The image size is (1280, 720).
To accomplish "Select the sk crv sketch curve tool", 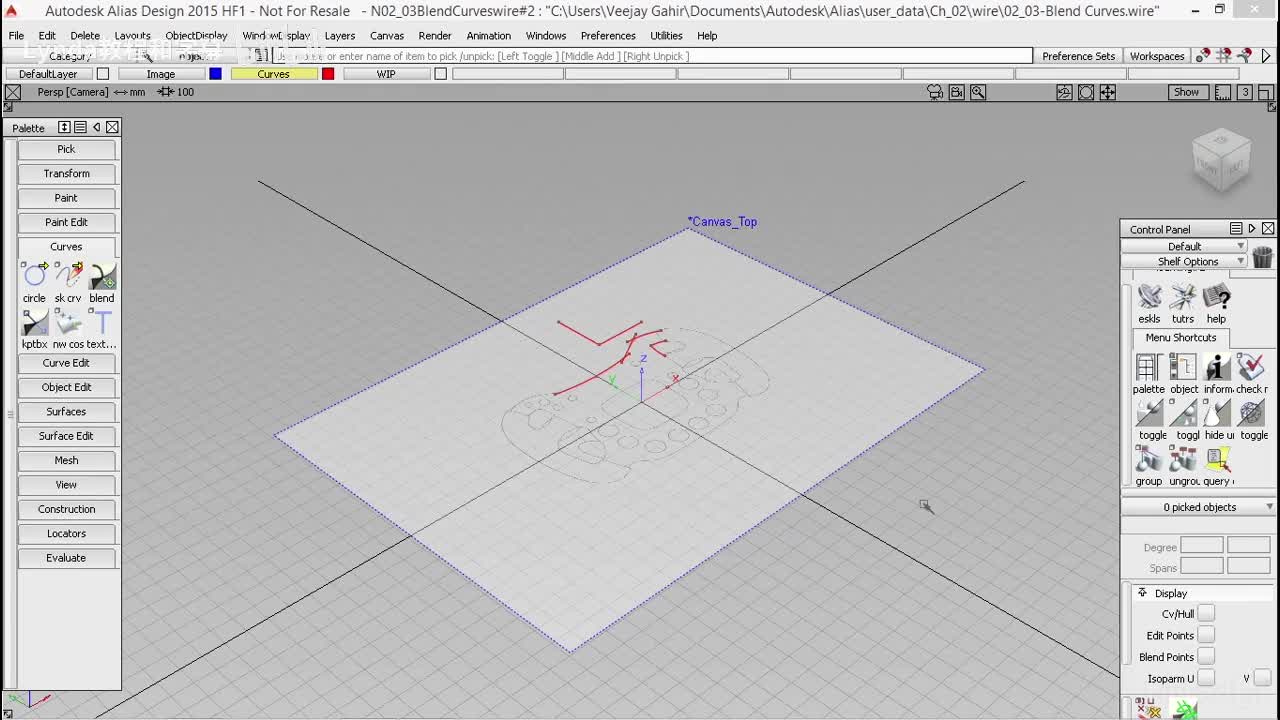I will pyautogui.click(x=68, y=276).
